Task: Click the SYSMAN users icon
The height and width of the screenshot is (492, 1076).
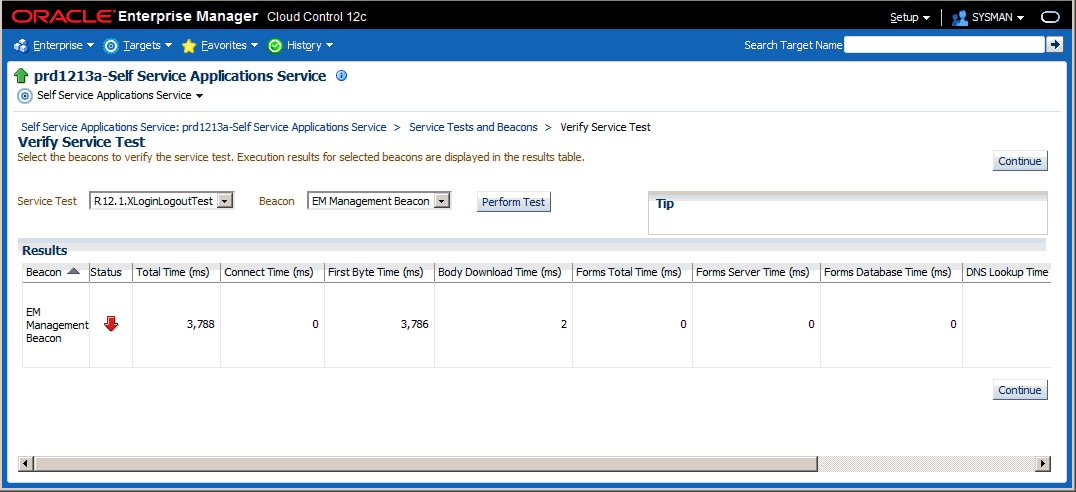Action: tap(959, 18)
